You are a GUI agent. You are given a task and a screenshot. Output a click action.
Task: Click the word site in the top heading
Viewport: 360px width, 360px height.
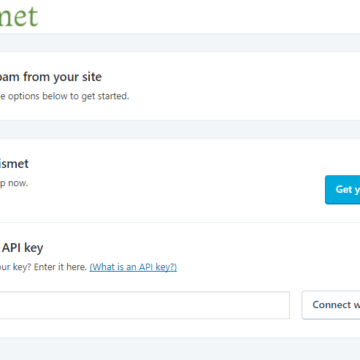92,77
